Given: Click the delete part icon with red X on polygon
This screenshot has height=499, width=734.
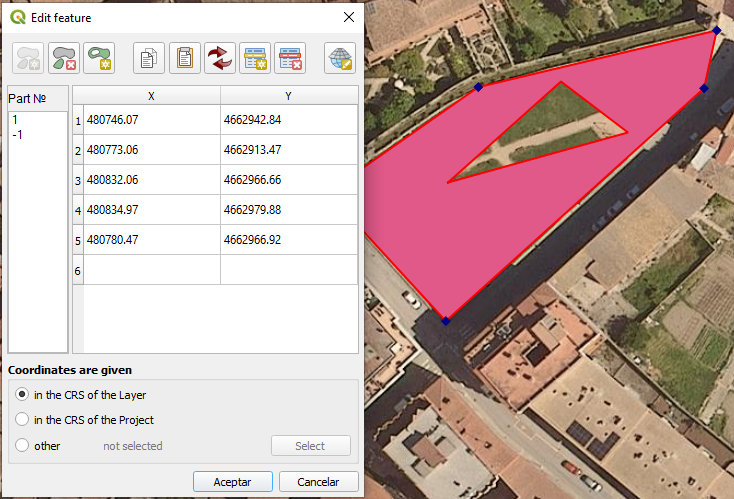Looking at the screenshot, I should tap(65, 58).
